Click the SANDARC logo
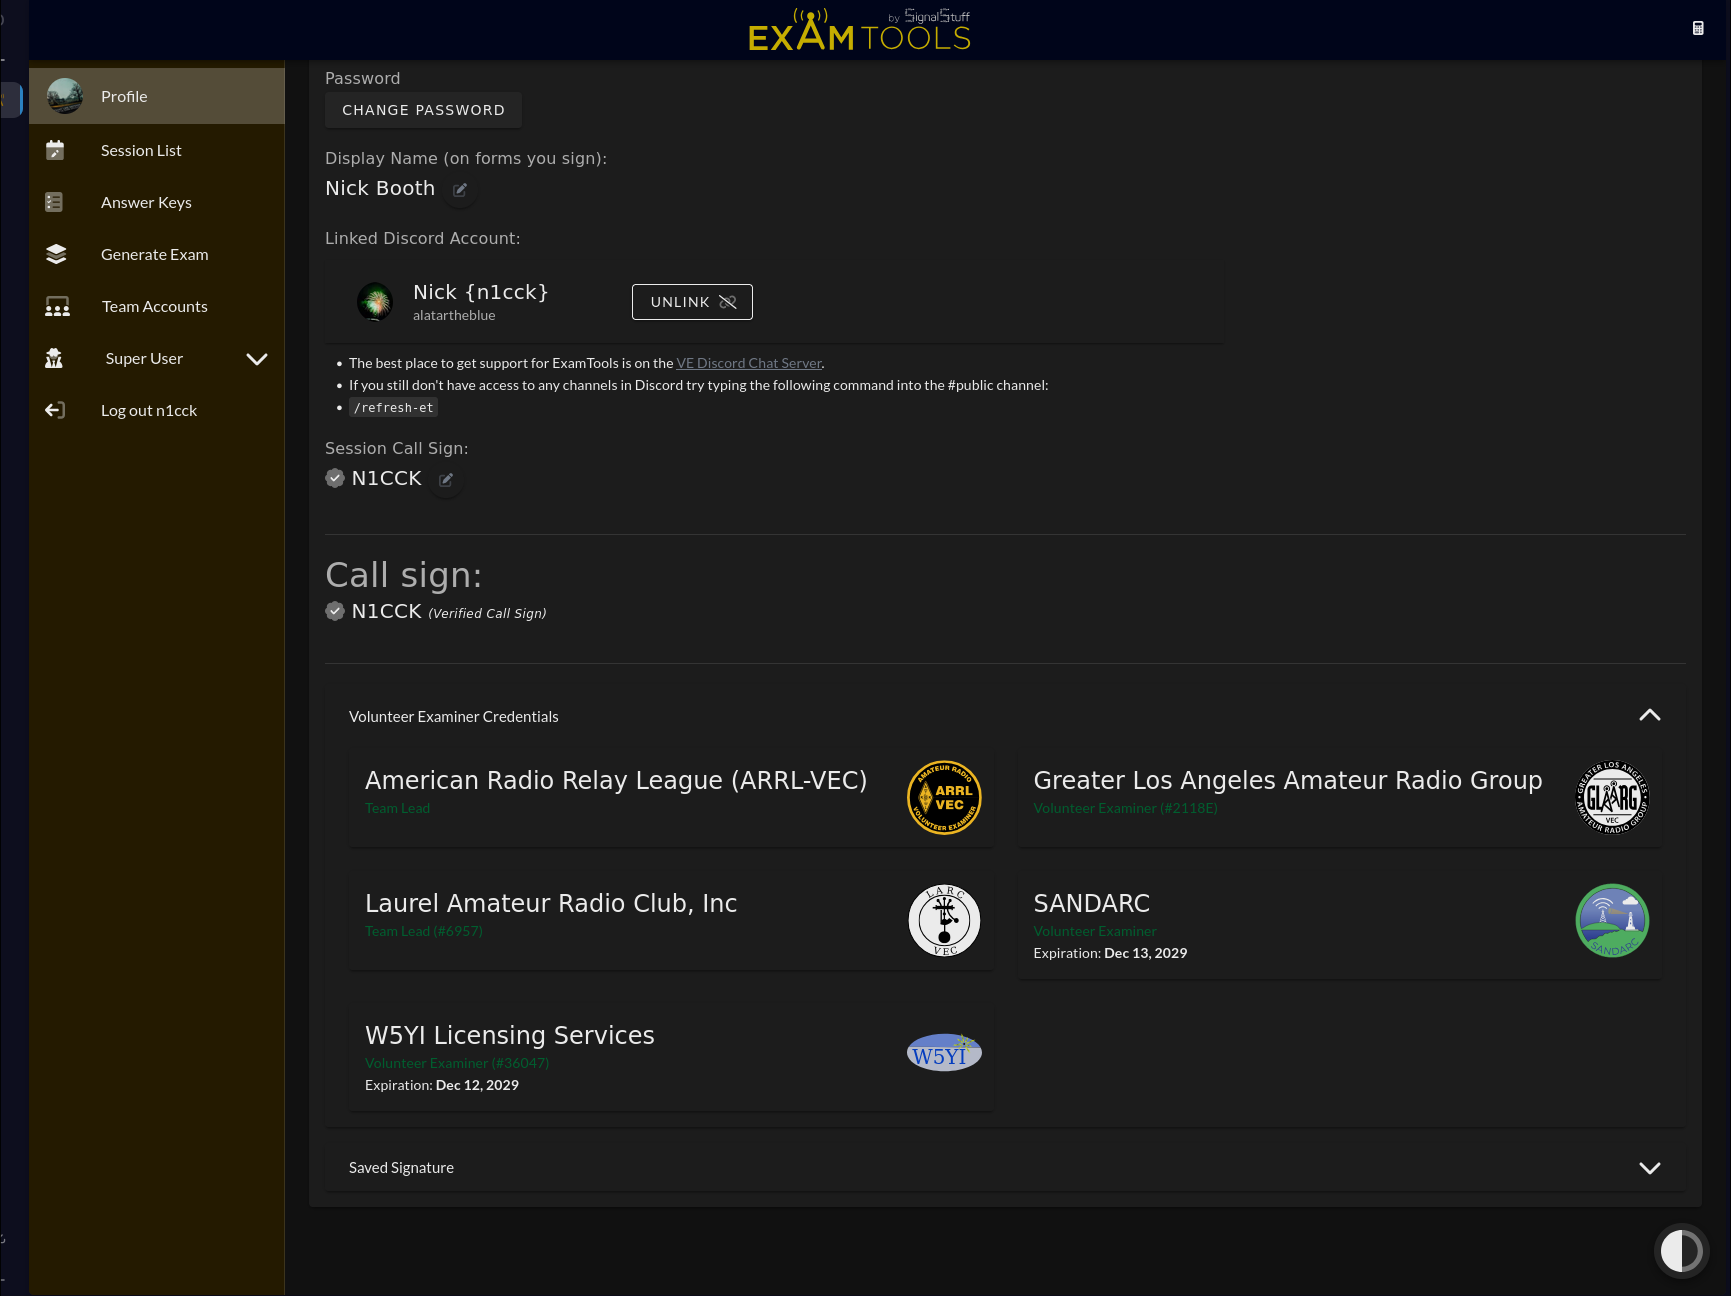The image size is (1731, 1296). [x=1612, y=920]
